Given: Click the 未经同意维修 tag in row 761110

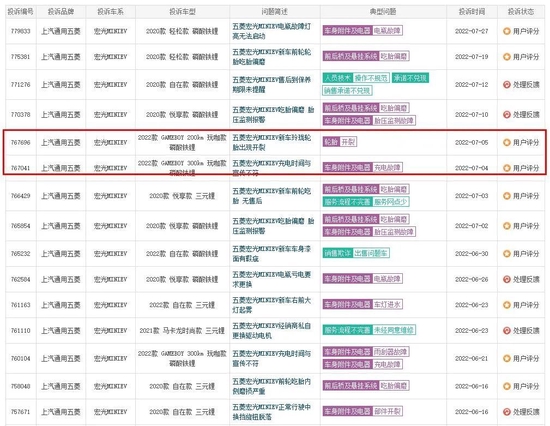Looking at the screenshot, I should click(394, 330).
